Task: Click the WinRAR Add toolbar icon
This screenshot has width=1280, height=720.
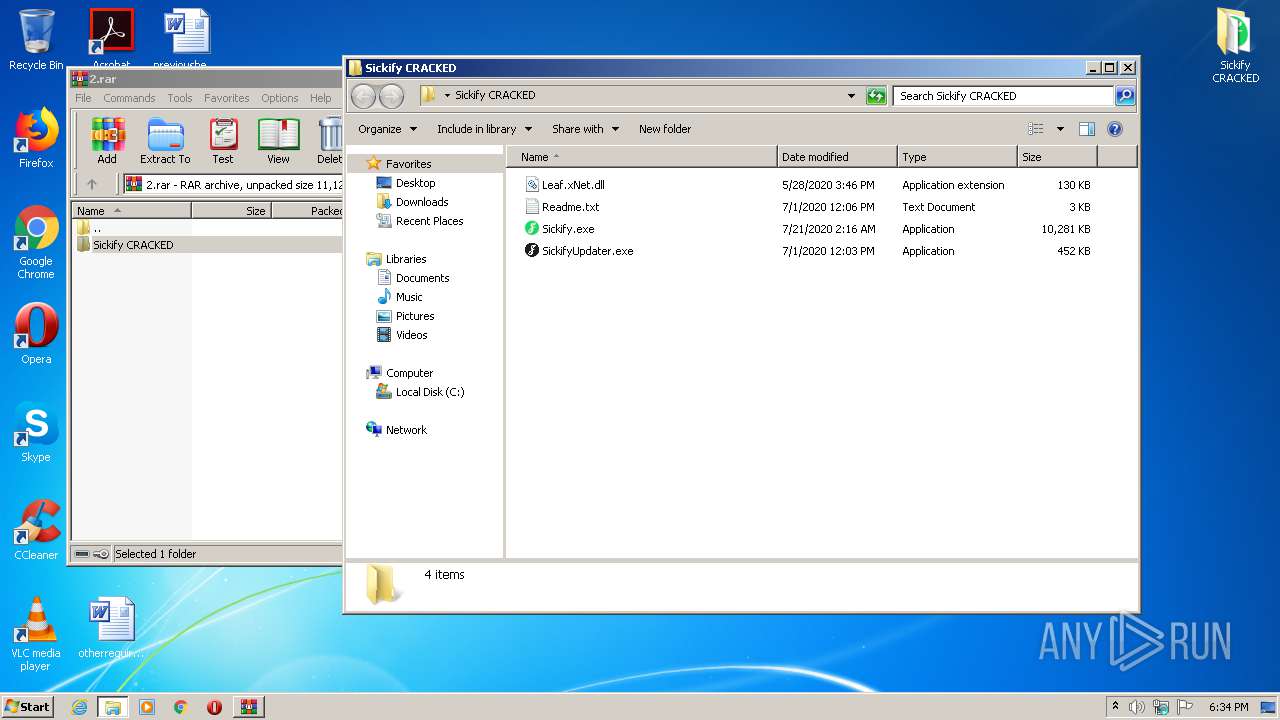Action: tap(107, 140)
